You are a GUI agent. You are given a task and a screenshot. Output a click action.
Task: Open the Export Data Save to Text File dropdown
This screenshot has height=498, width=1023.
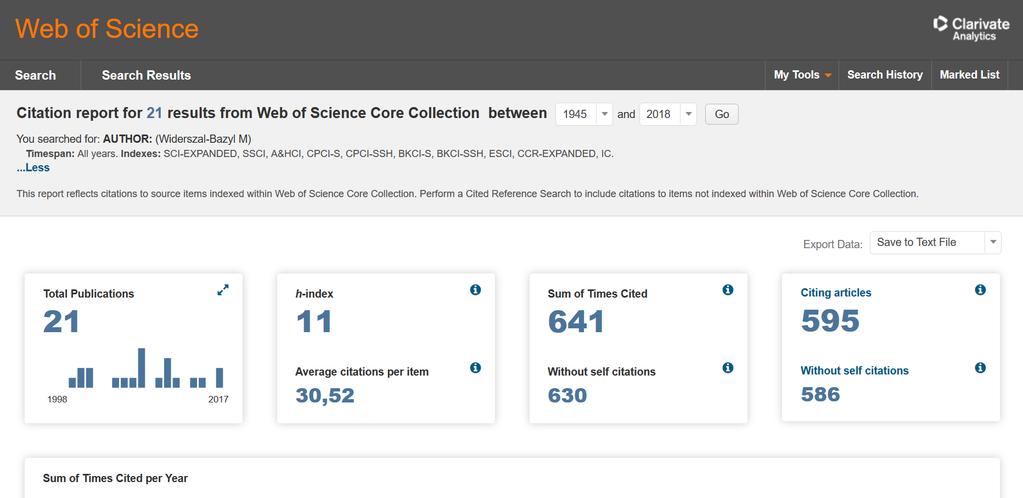pyautogui.click(x=936, y=242)
